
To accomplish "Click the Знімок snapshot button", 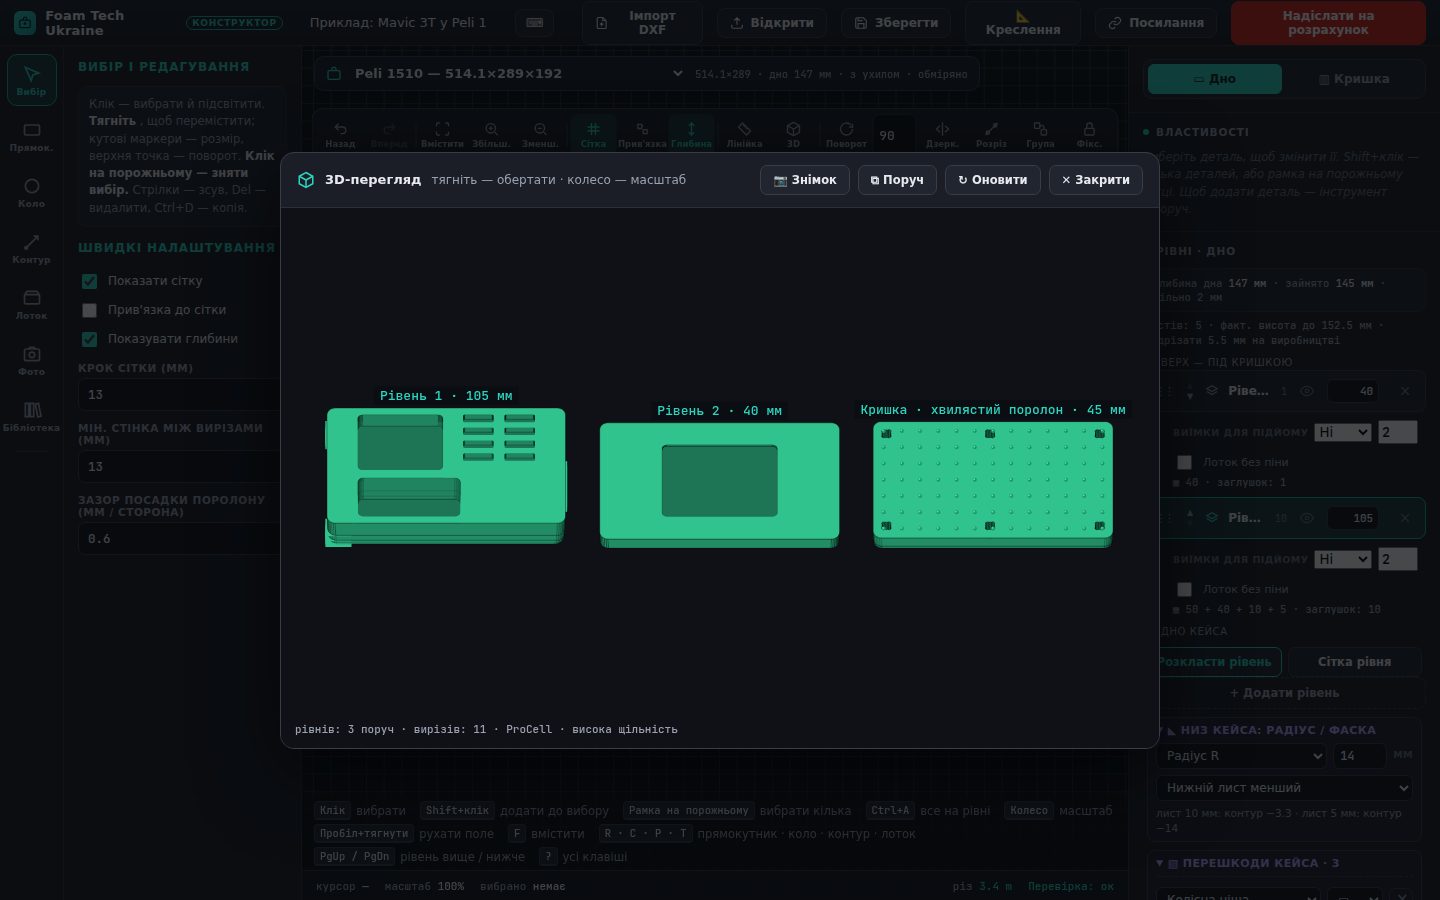I will (x=805, y=180).
